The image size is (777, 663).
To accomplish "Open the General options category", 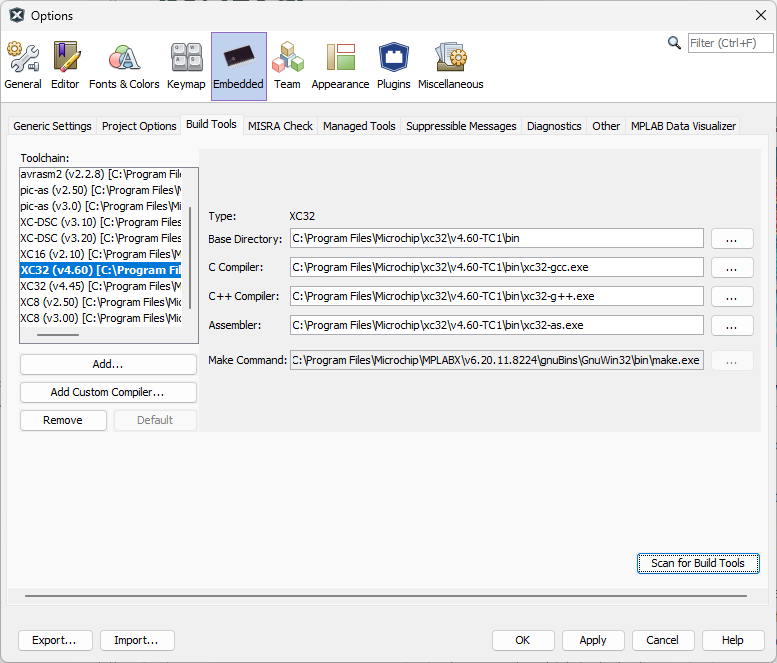I will 23,66.
